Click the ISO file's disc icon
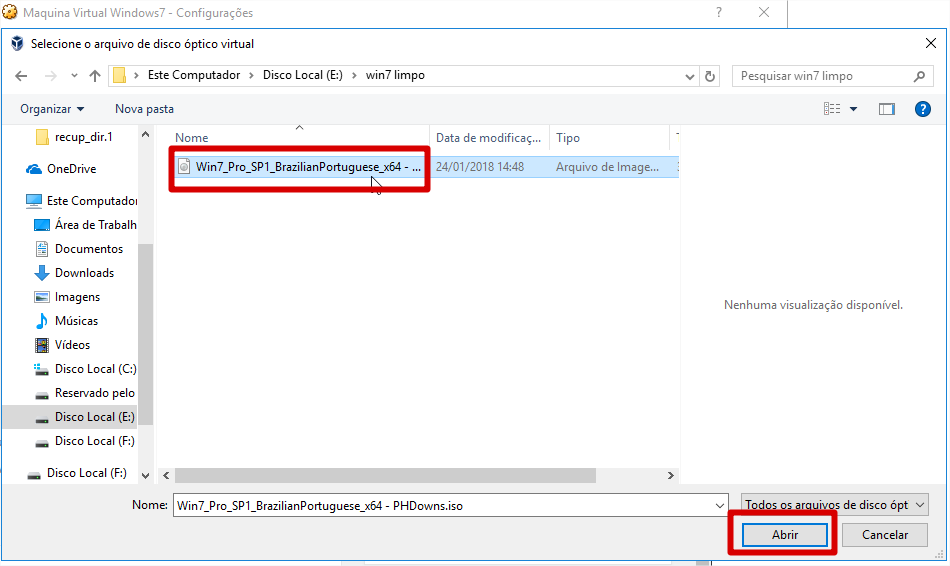The height and width of the screenshot is (566, 950). [184, 167]
